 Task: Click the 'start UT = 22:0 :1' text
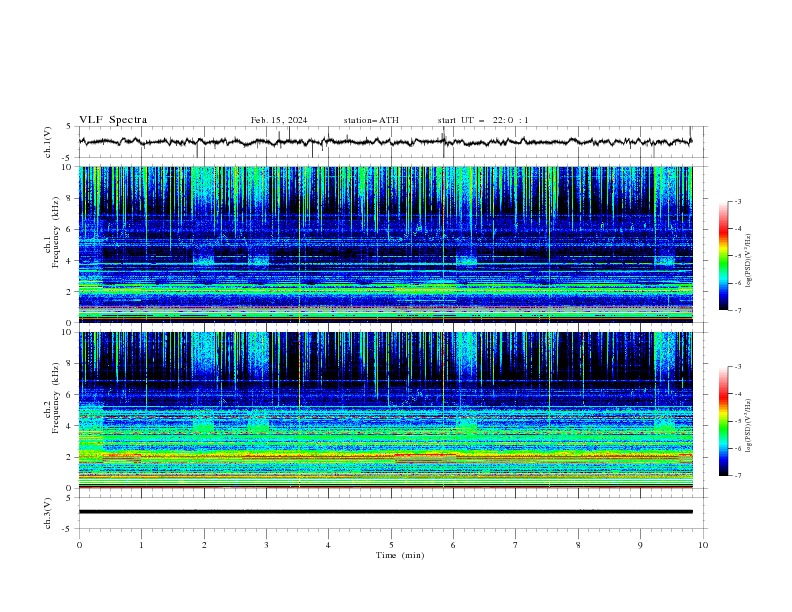483,120
